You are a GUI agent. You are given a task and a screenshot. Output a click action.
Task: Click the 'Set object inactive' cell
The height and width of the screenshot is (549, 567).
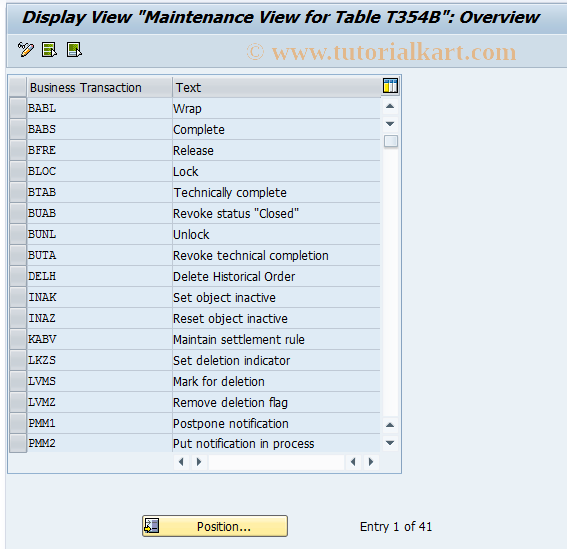point(277,297)
